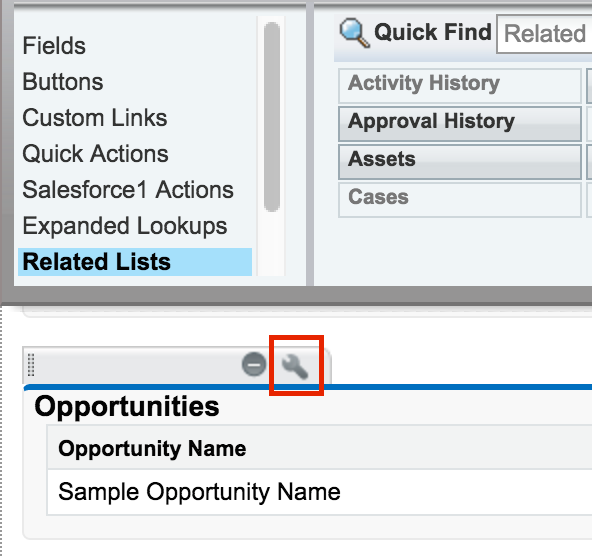Viewport: 592px width, 558px height.
Task: Open the Custom Links category
Action: pos(95,117)
